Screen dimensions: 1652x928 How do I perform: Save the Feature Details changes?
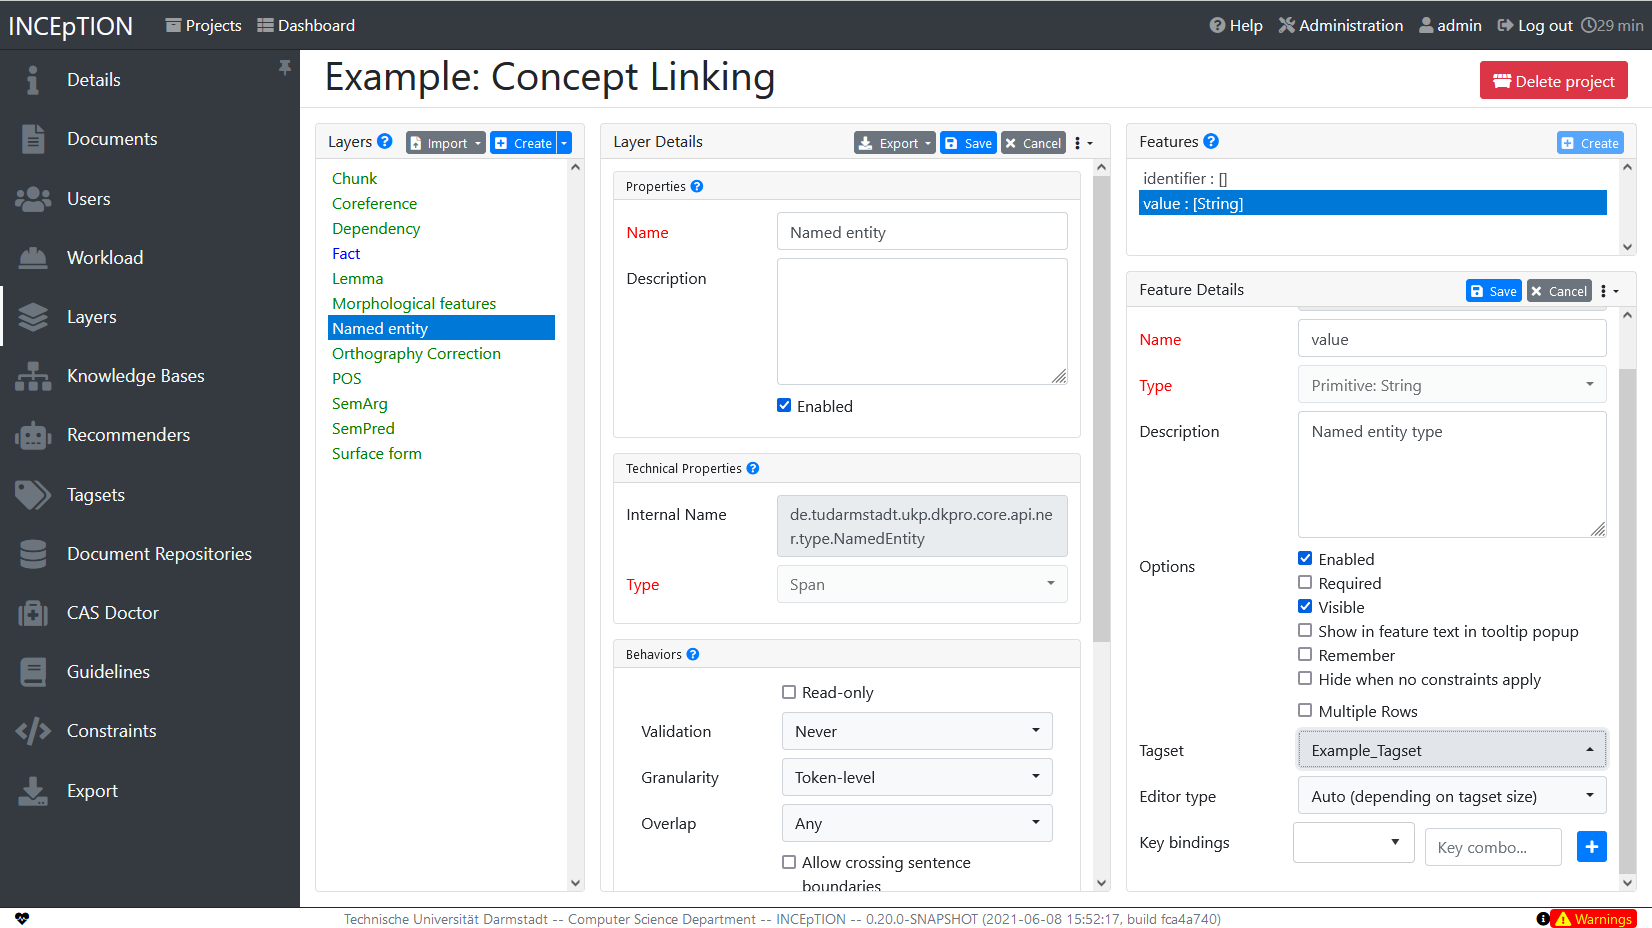(1493, 290)
